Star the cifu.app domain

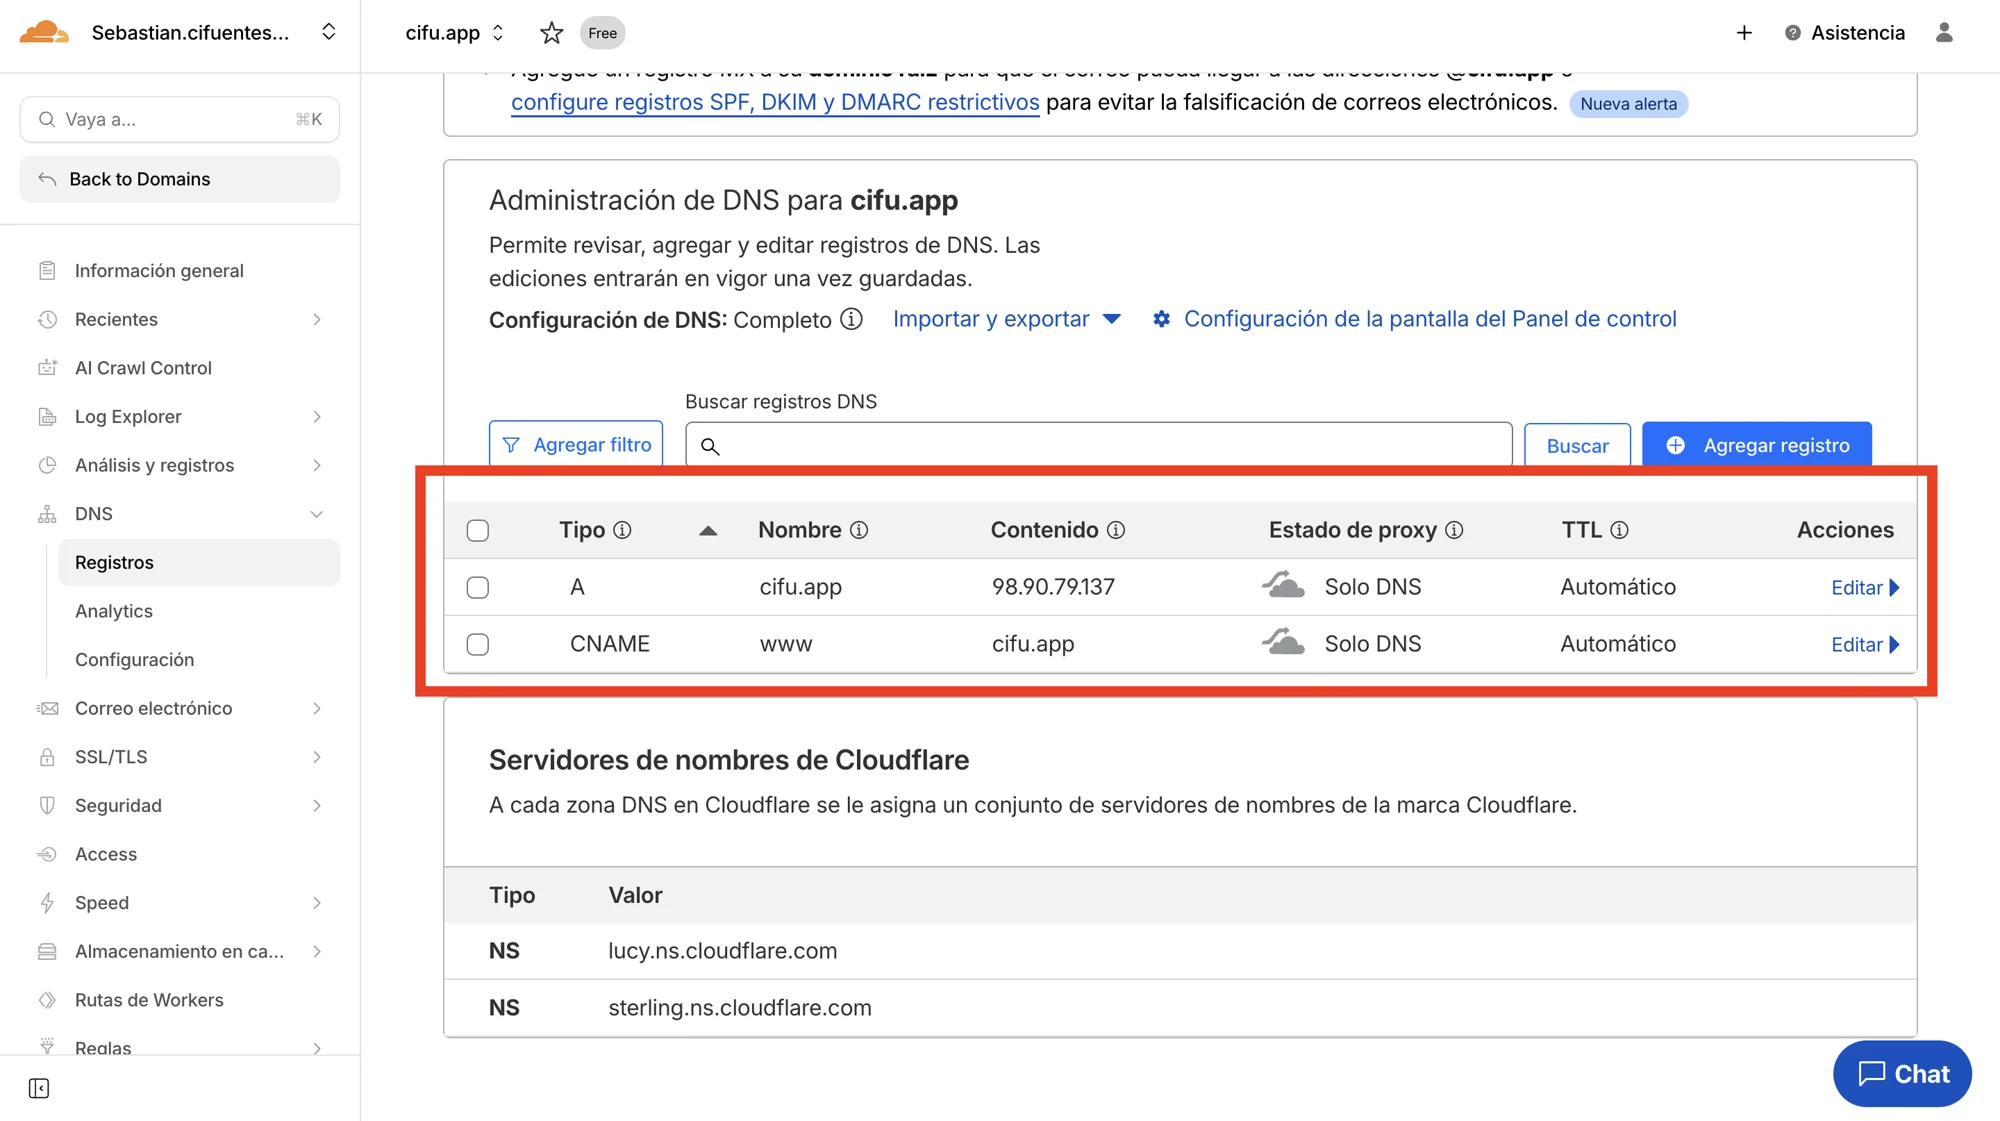point(551,33)
